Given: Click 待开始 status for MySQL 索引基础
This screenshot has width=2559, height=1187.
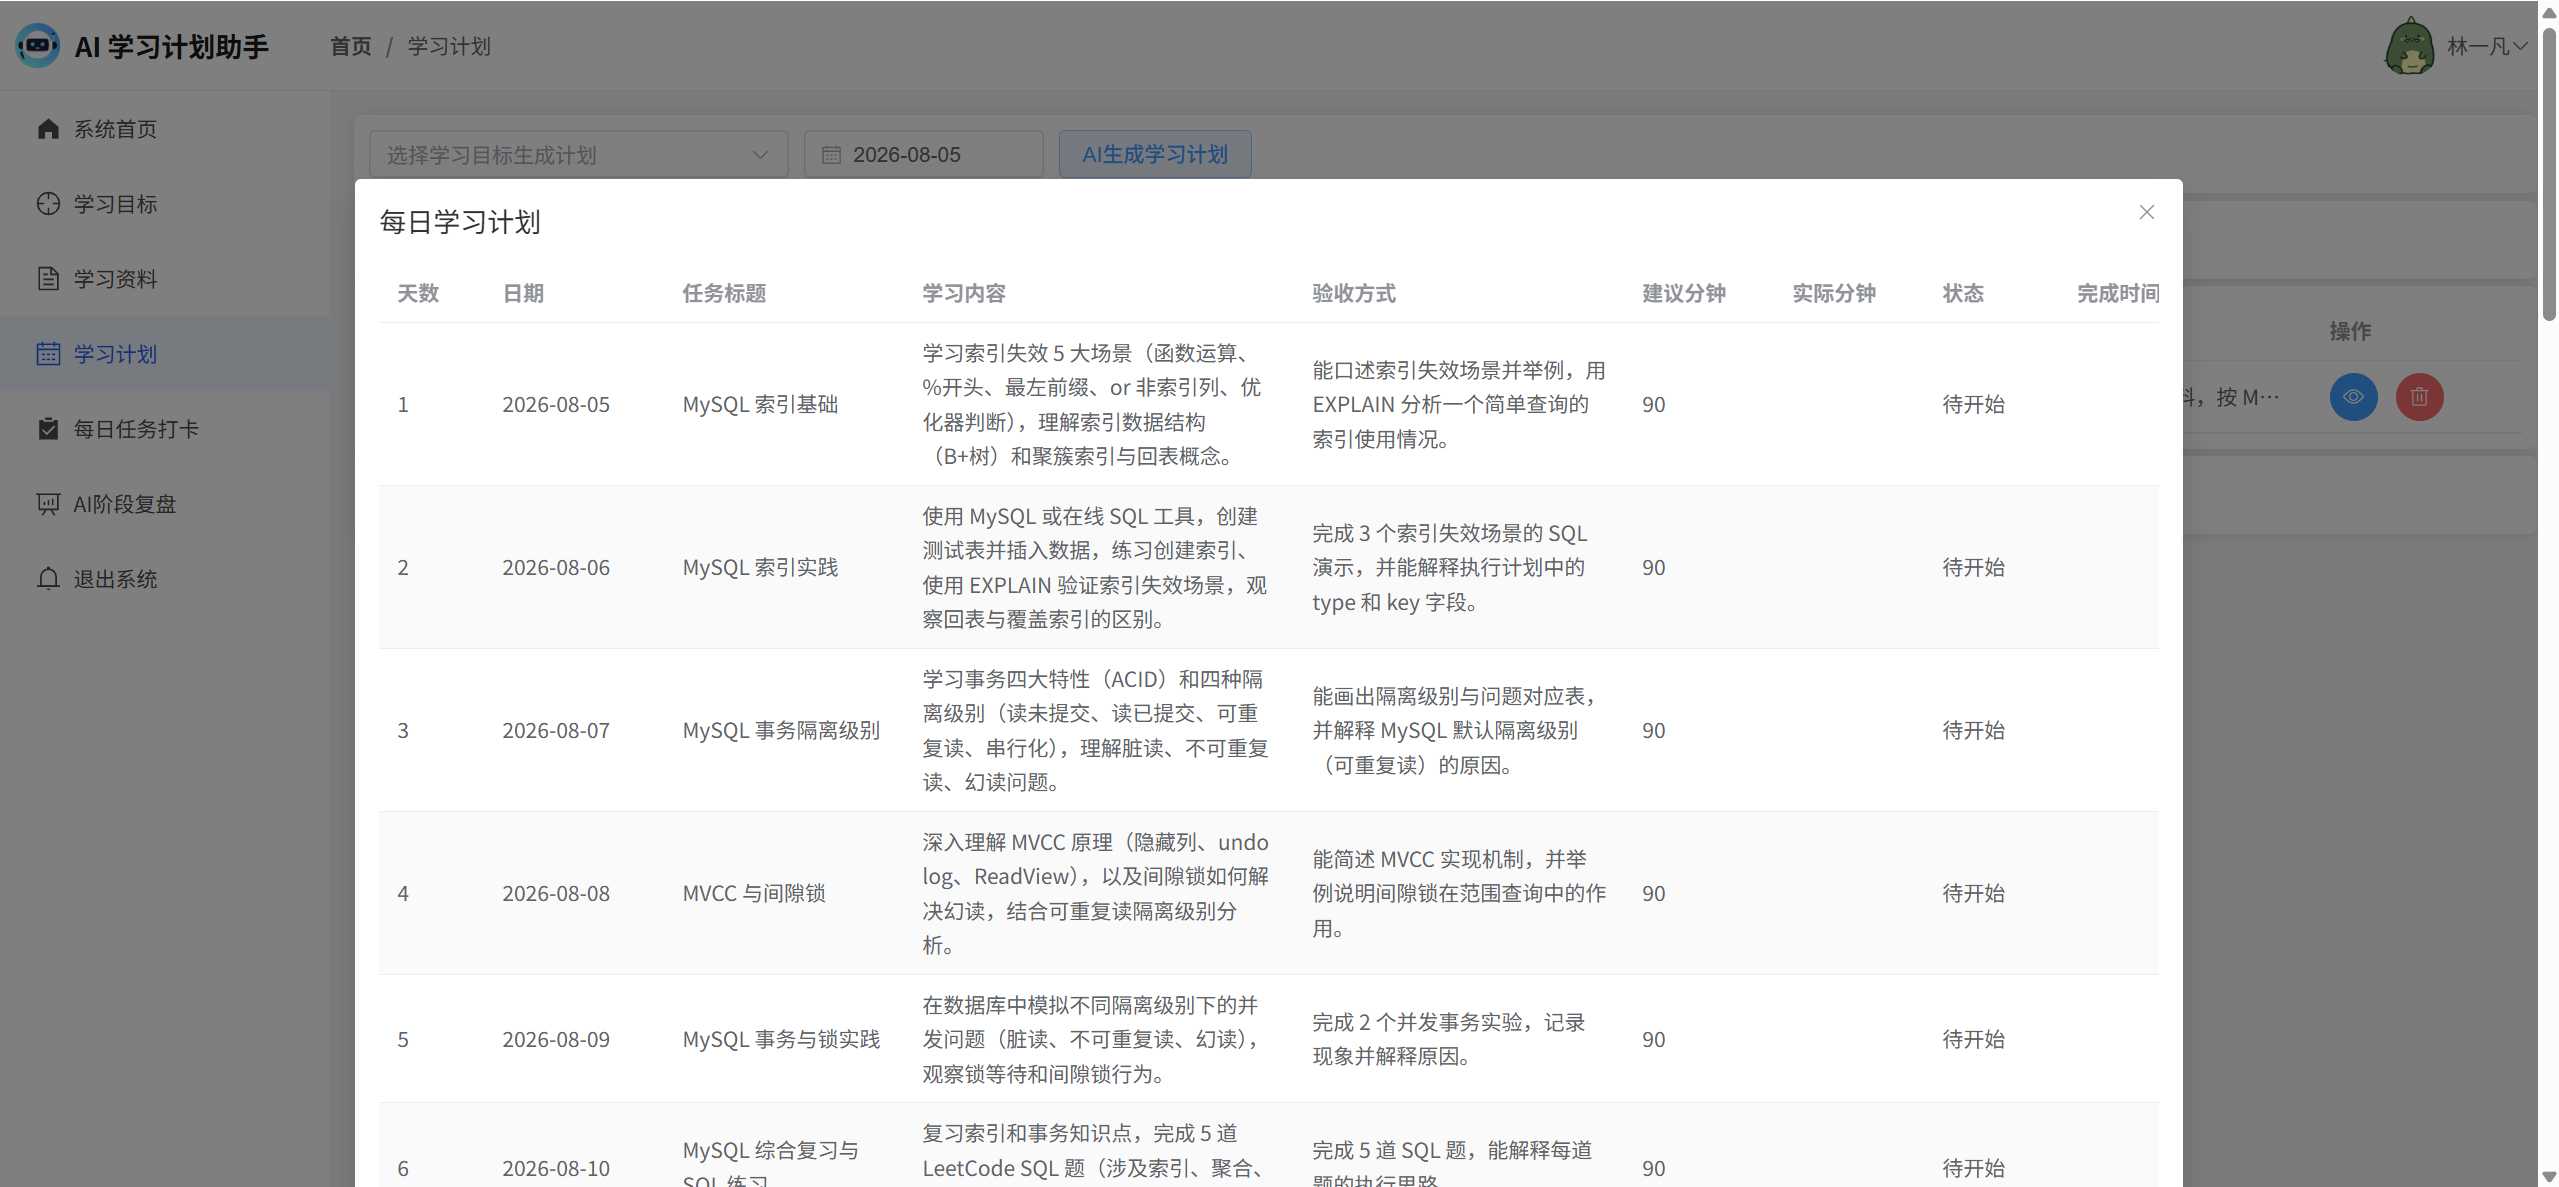Looking at the screenshot, I should tap(1973, 404).
